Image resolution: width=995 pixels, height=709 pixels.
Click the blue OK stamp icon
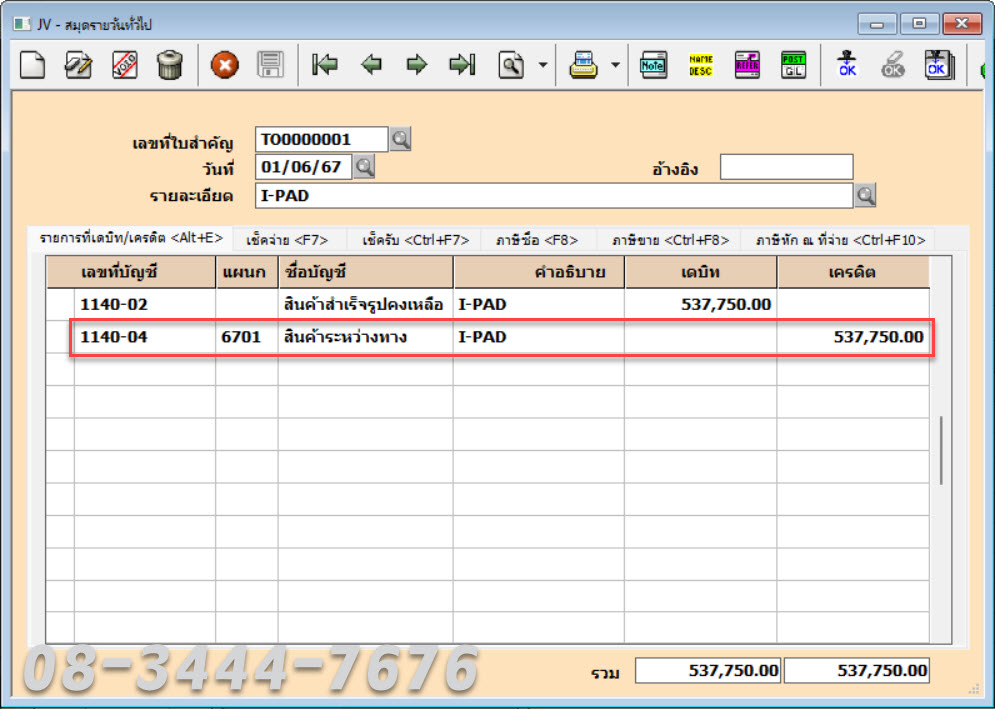[847, 65]
